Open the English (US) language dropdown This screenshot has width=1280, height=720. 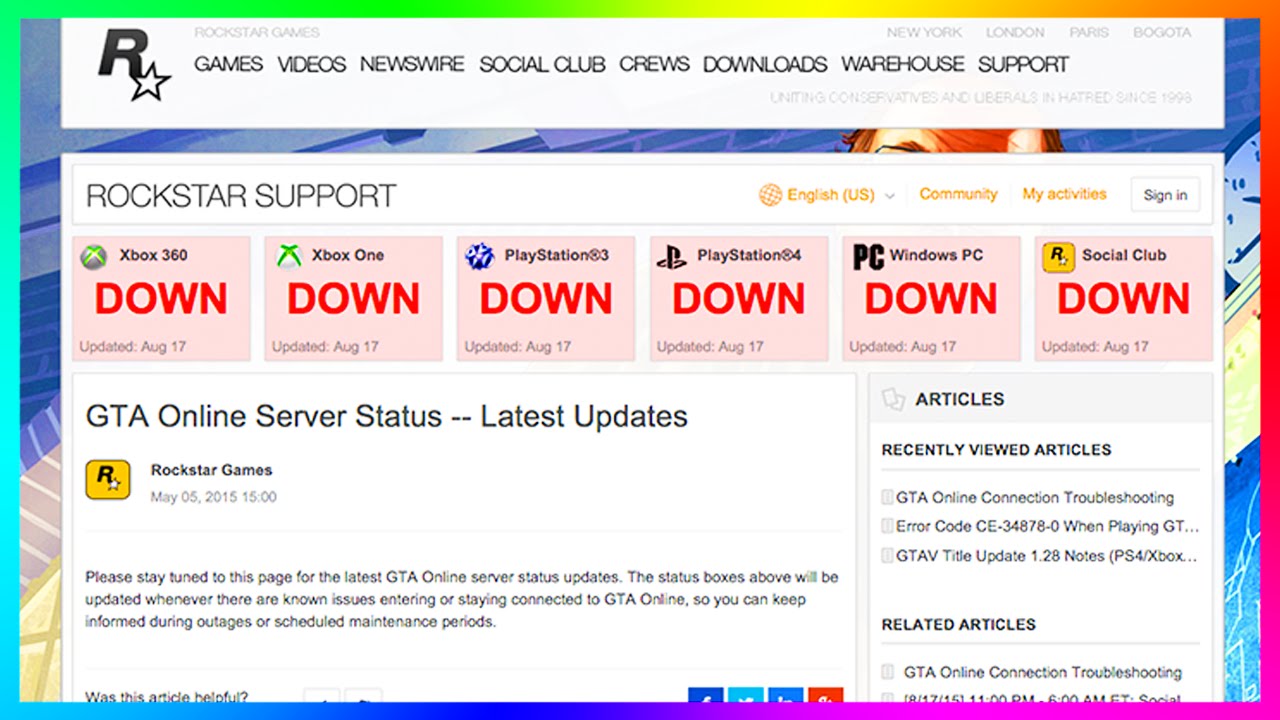(x=827, y=195)
